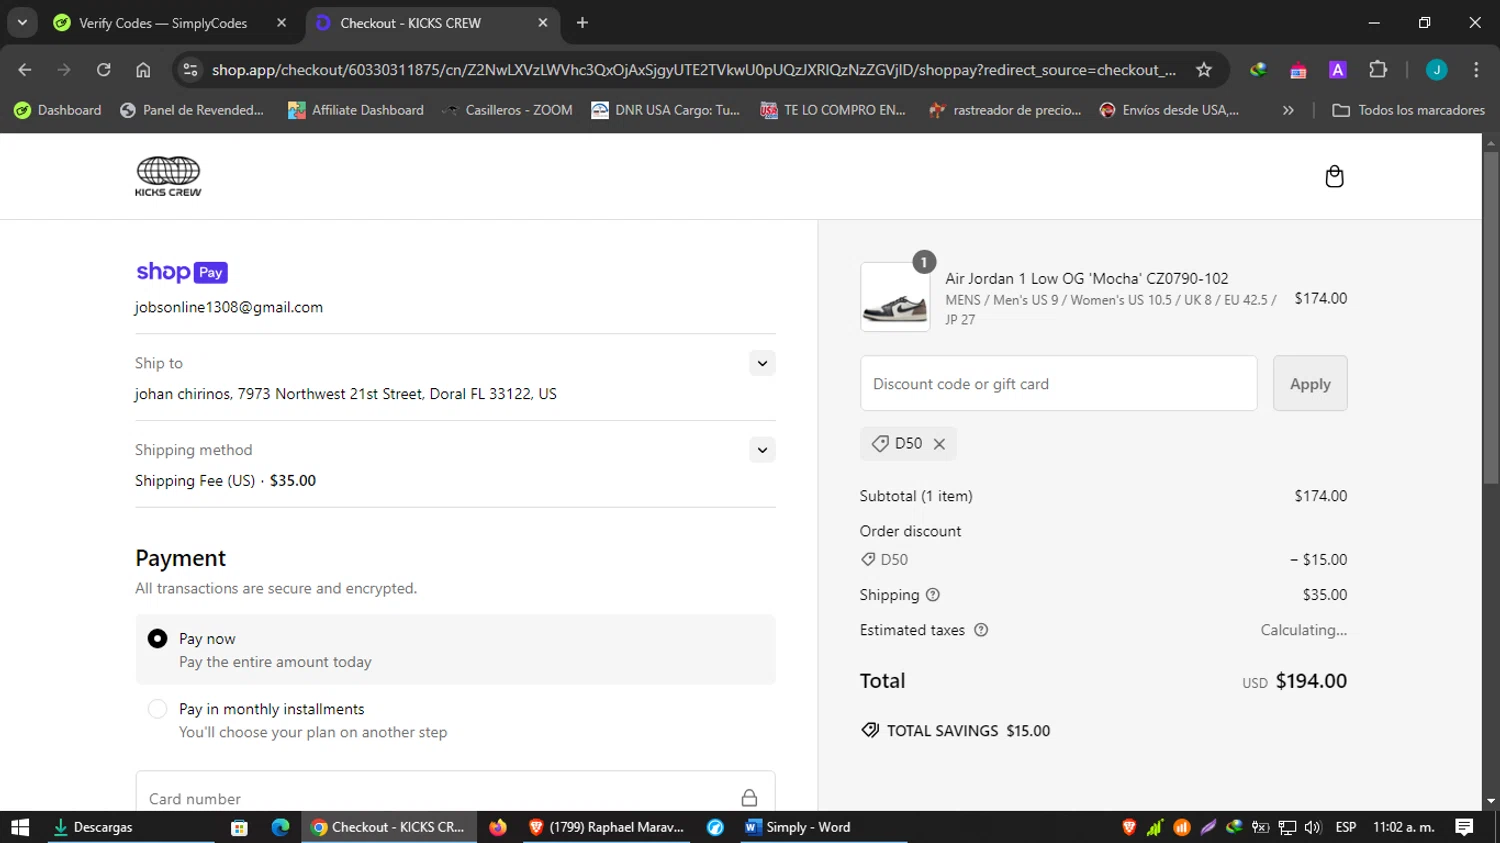Viewport: 1500px width, 843px height.
Task: Open the site information icon in address bar
Action: coord(191,70)
